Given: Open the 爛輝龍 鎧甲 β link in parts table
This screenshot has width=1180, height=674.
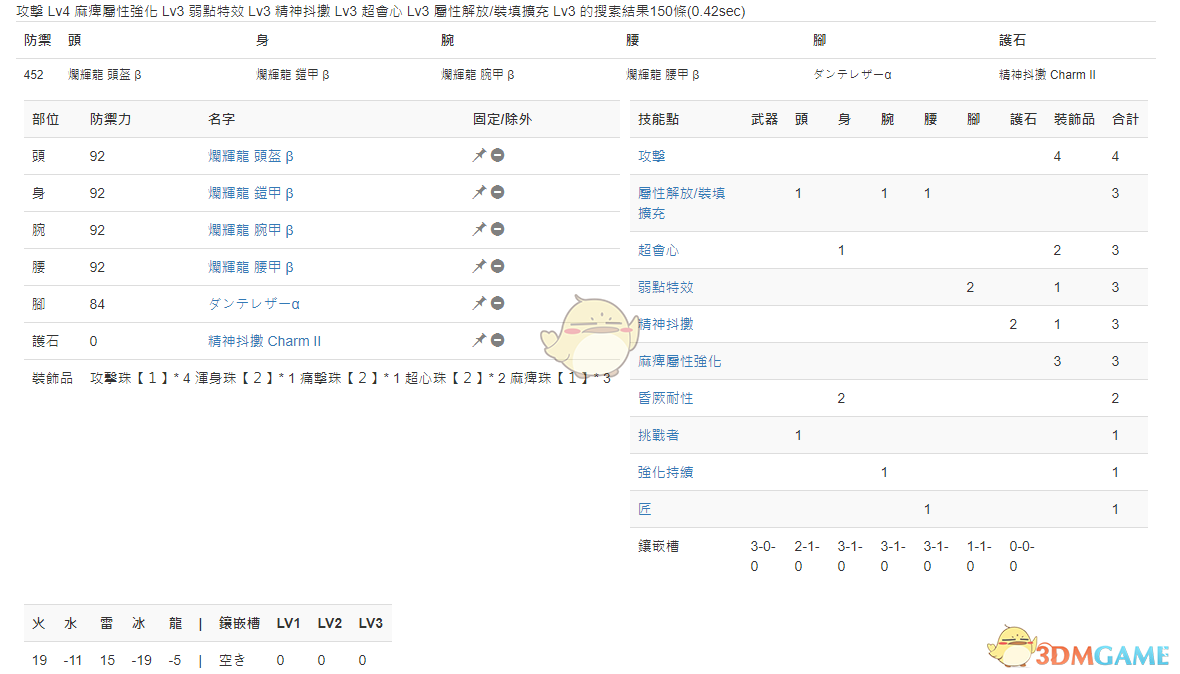Looking at the screenshot, I should coord(251,193).
